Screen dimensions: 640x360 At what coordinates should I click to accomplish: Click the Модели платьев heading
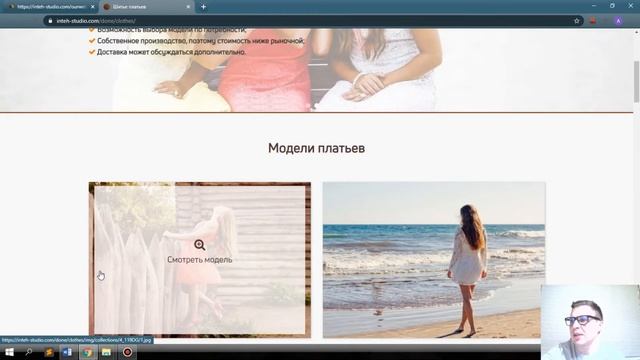[316, 148]
